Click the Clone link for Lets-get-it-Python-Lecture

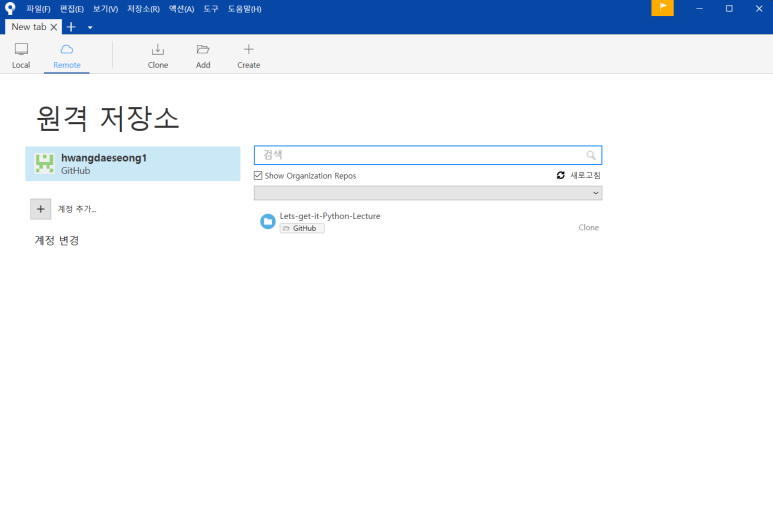coord(588,227)
